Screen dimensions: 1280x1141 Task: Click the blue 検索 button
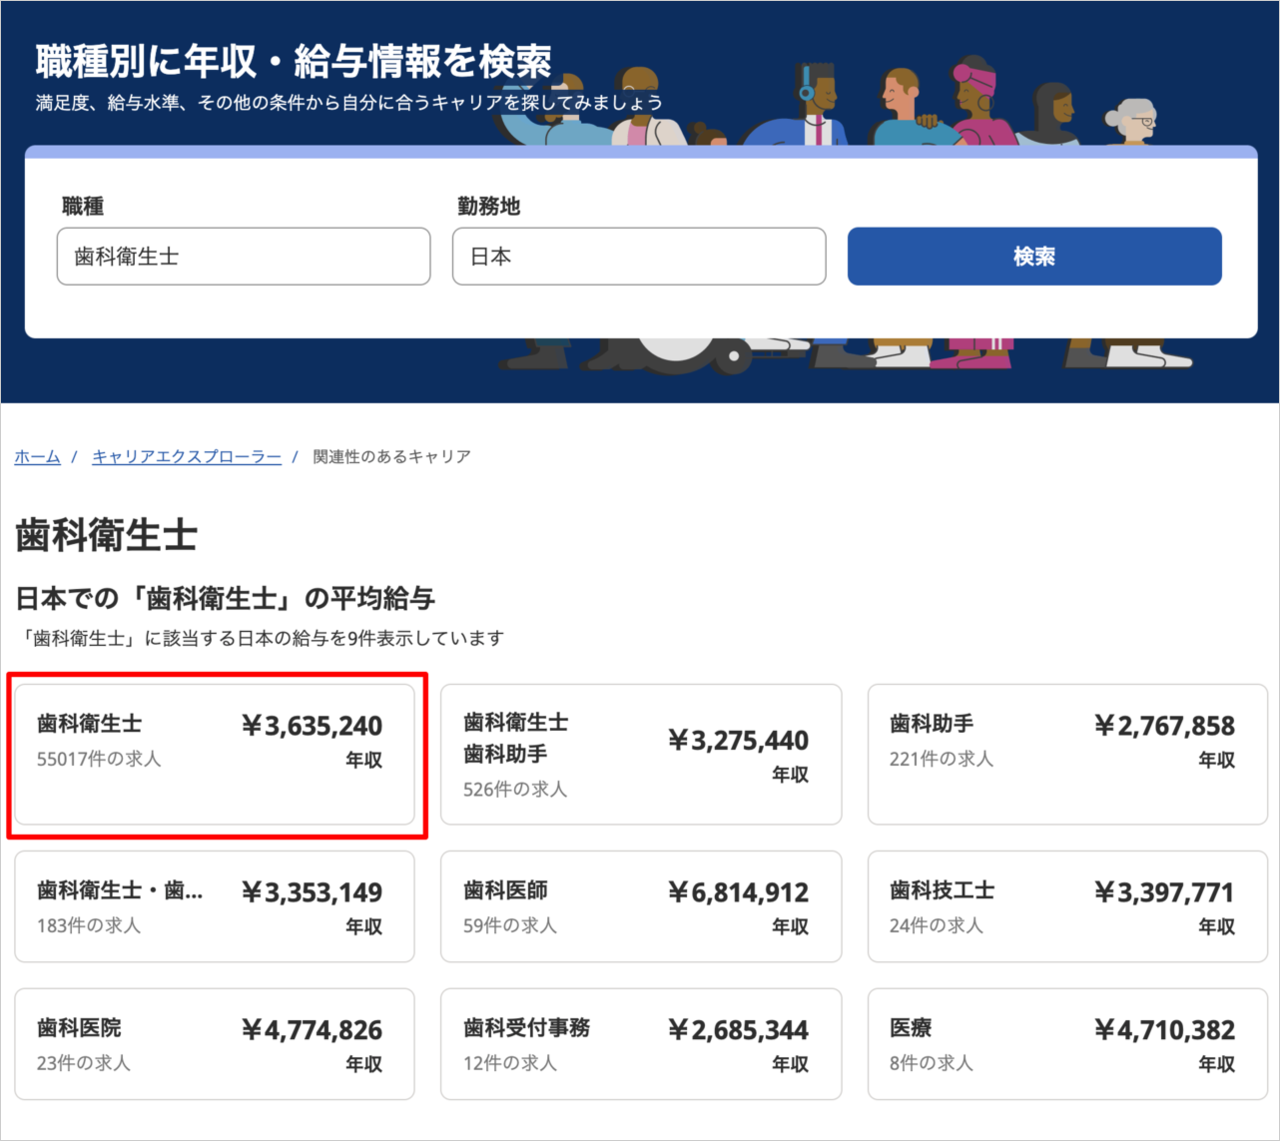pyautogui.click(x=1034, y=256)
